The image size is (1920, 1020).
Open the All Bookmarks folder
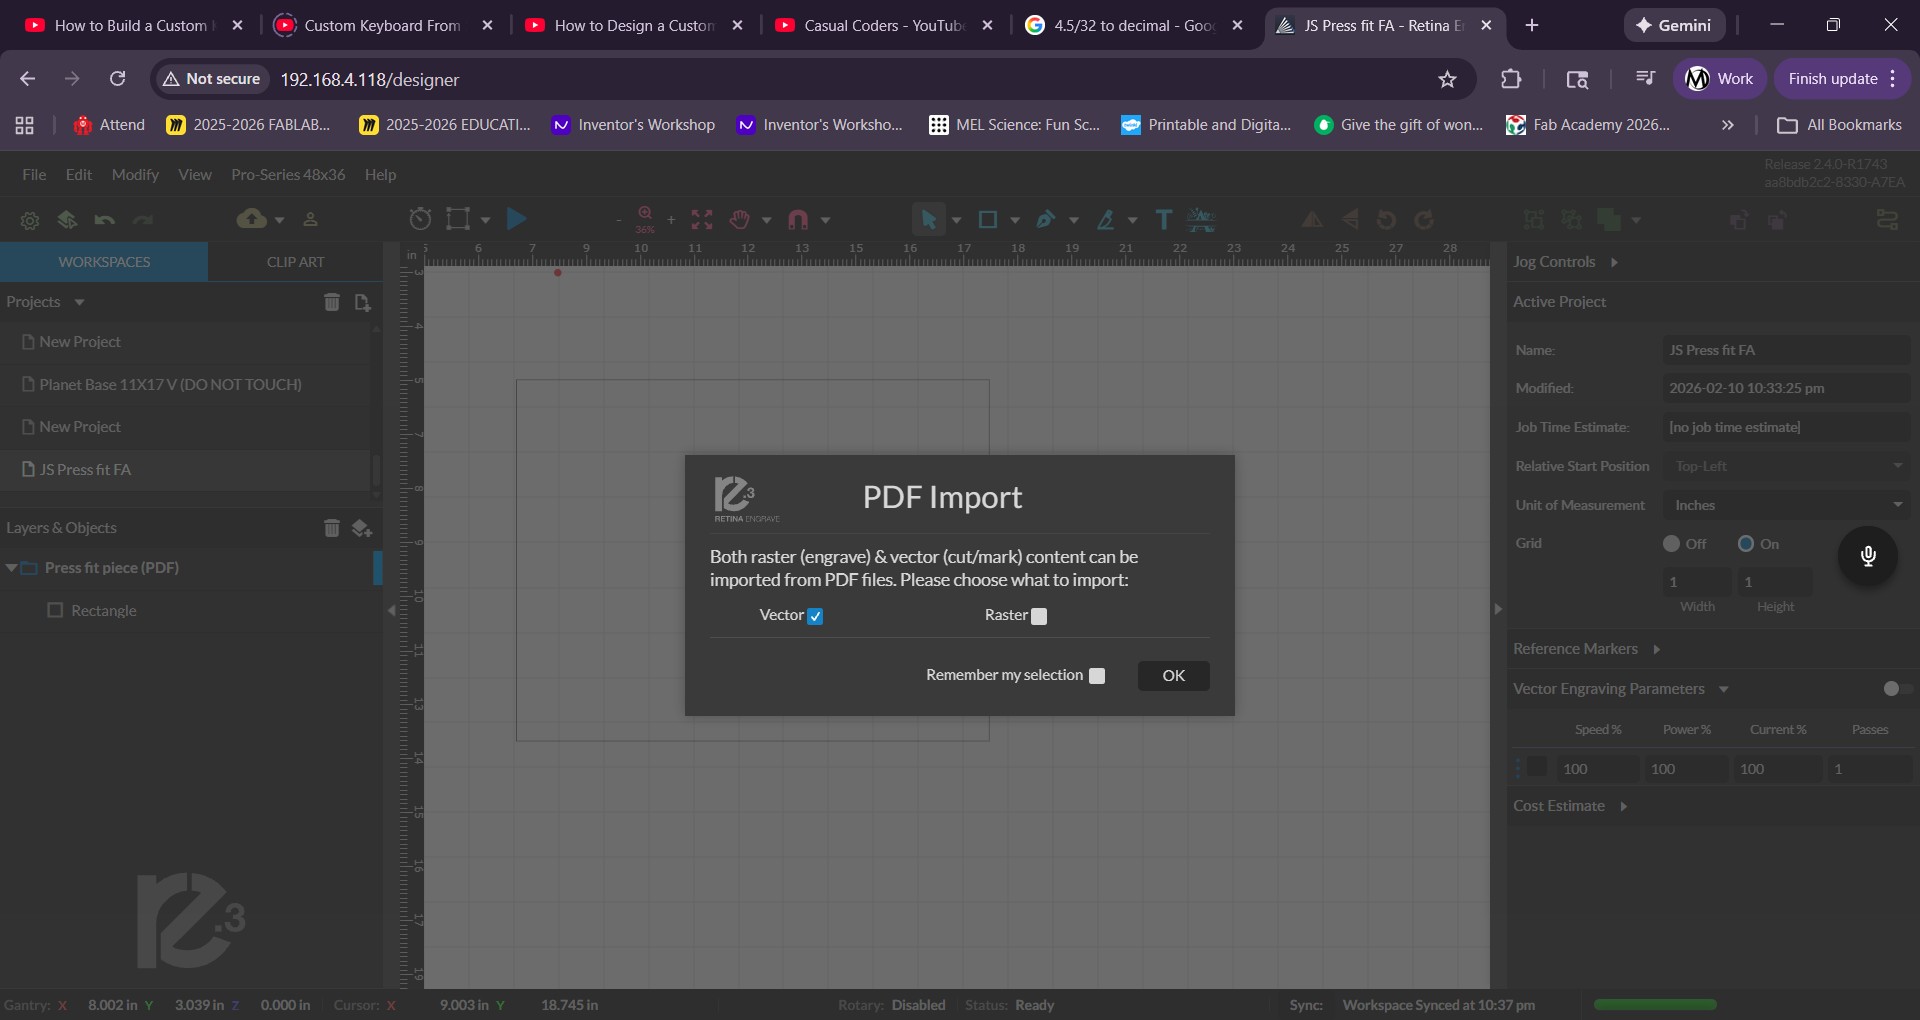(x=1840, y=125)
